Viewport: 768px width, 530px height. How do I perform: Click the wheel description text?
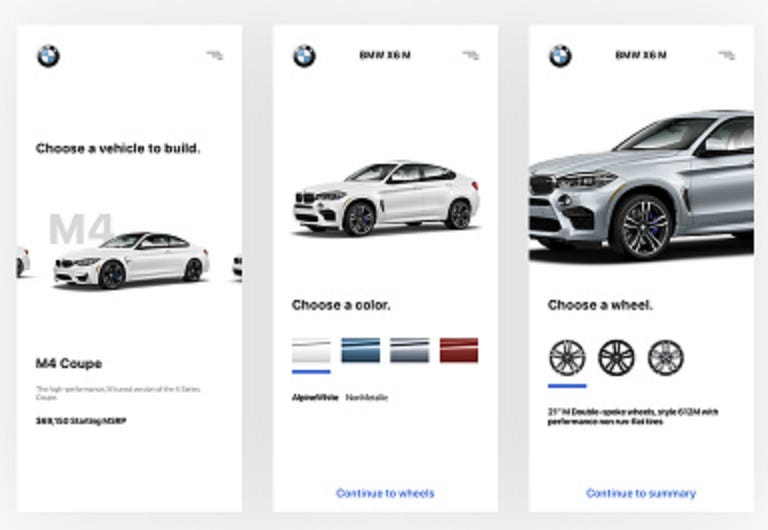(x=633, y=417)
